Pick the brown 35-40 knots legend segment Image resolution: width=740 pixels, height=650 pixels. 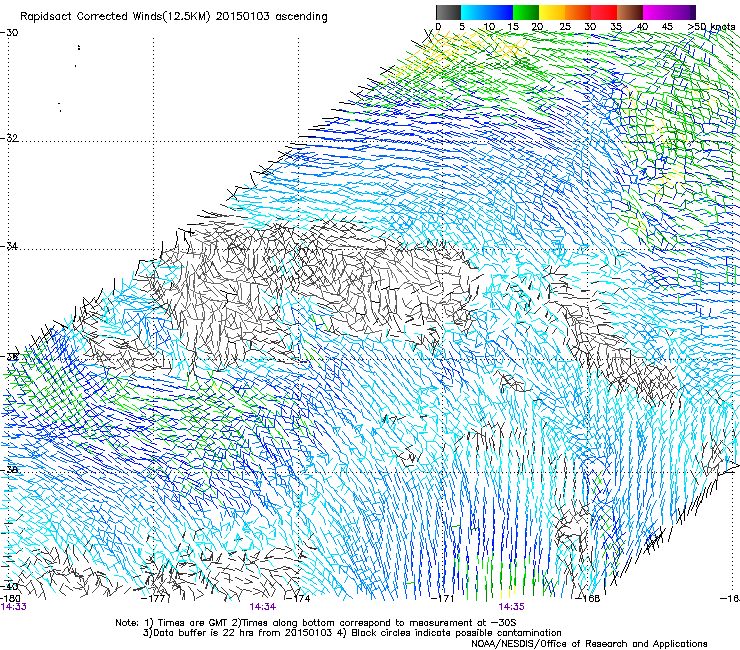[x=630, y=12]
